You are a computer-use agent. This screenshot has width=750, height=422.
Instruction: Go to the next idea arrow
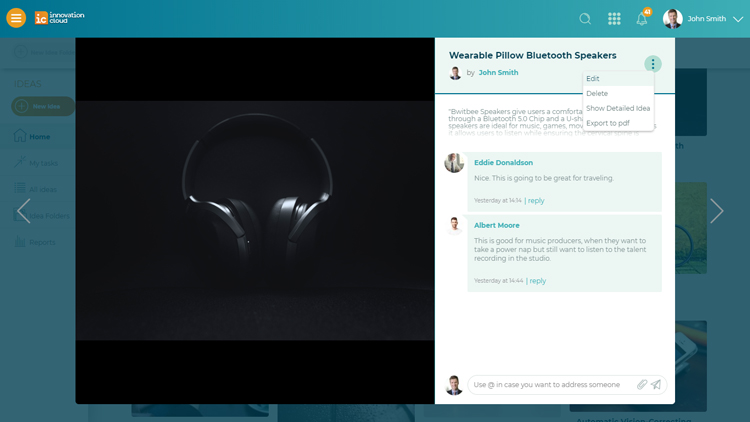716,211
